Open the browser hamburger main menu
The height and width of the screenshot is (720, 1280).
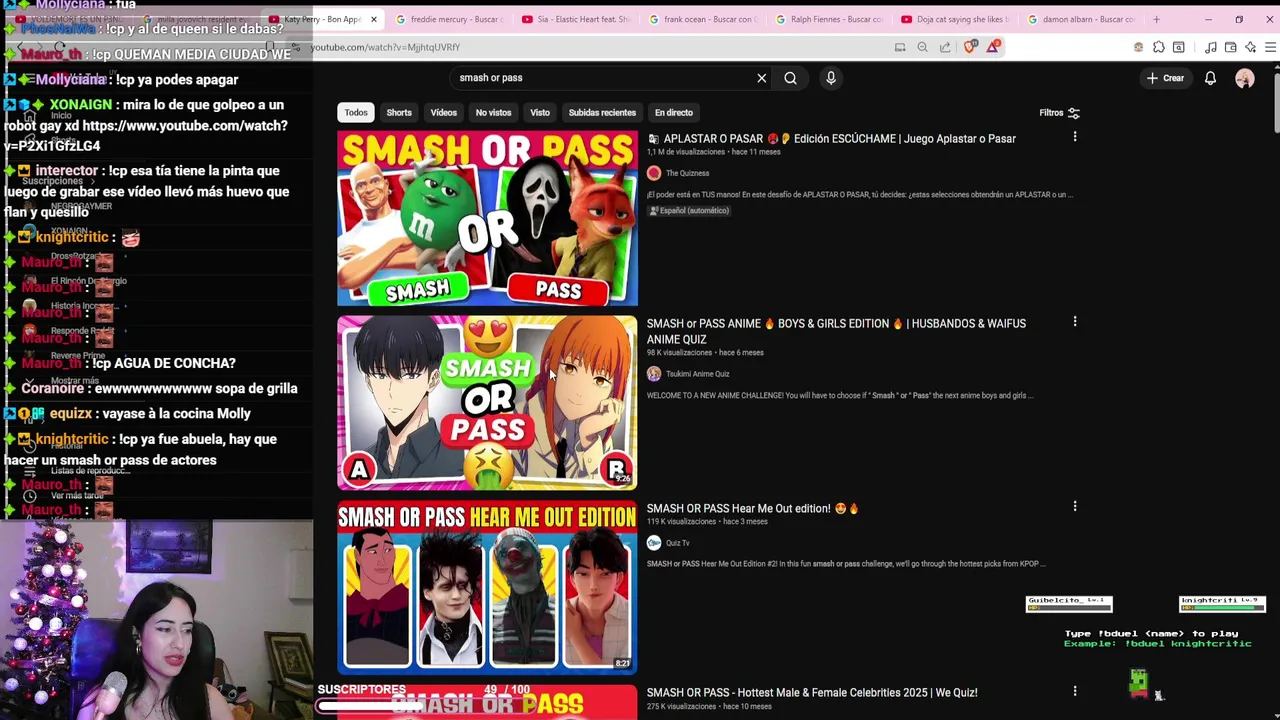tap(1271, 47)
